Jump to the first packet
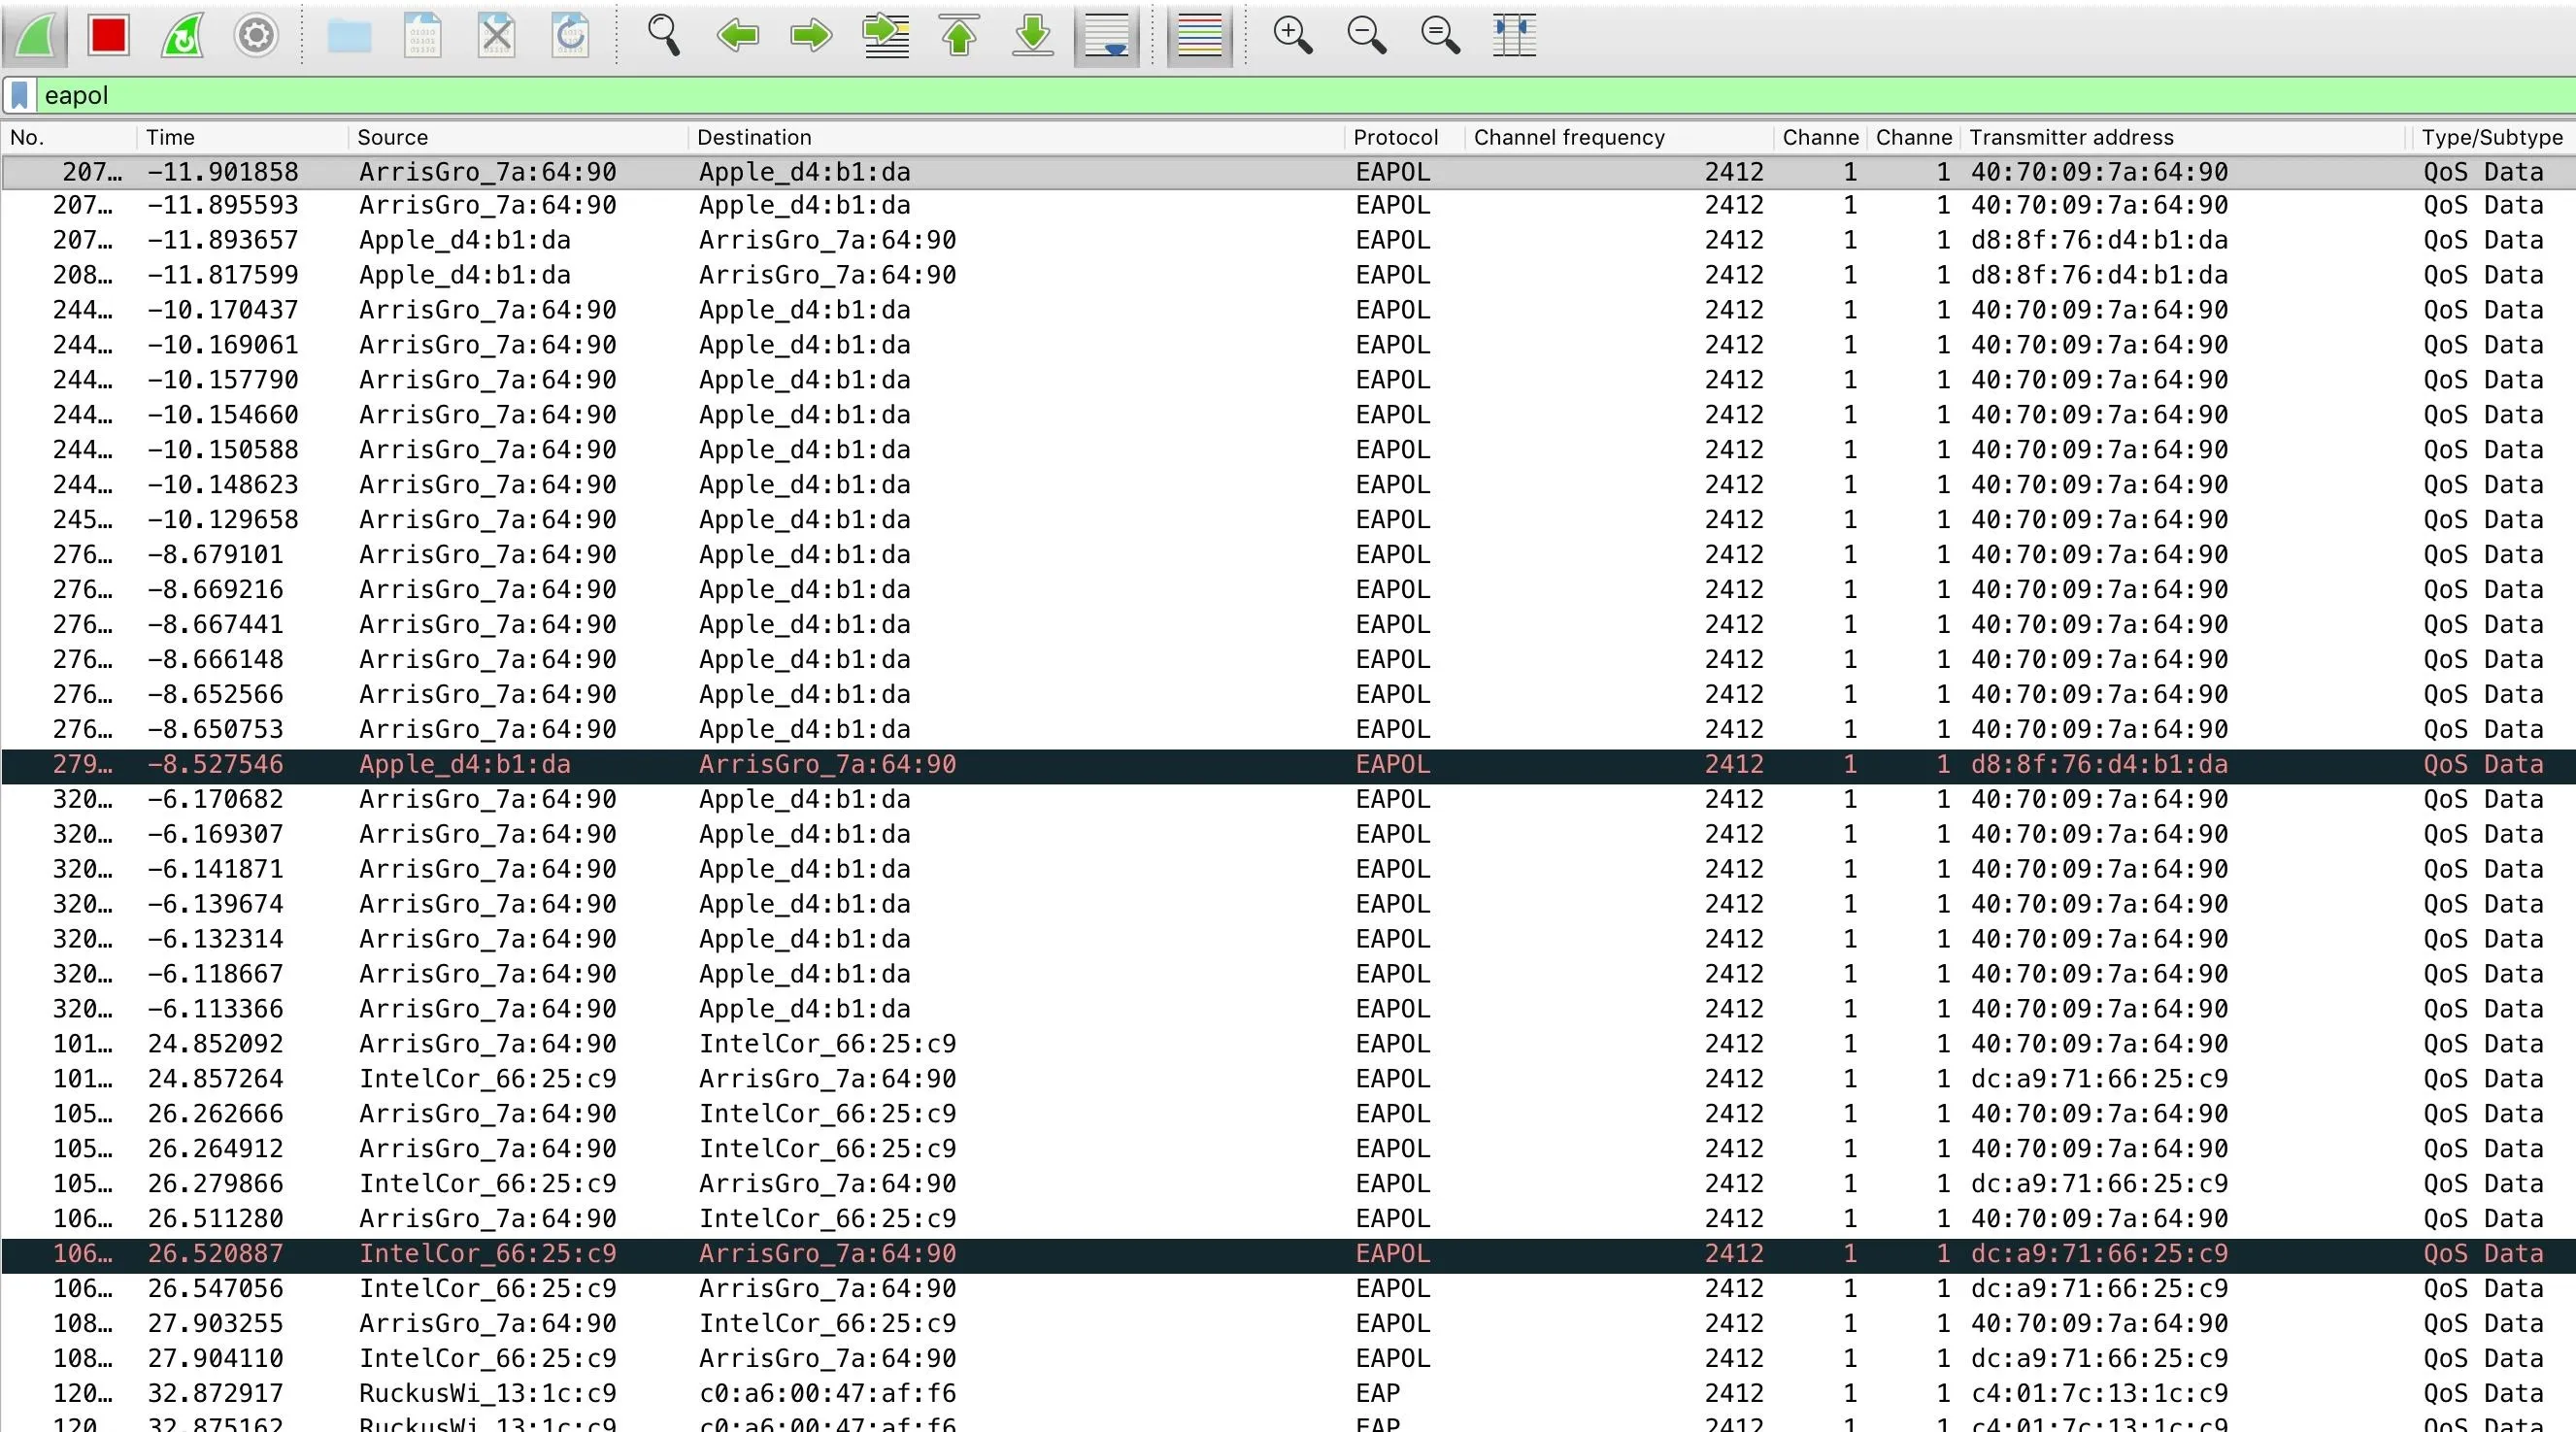Screen dimensions: 2576x1432 coord(959,36)
